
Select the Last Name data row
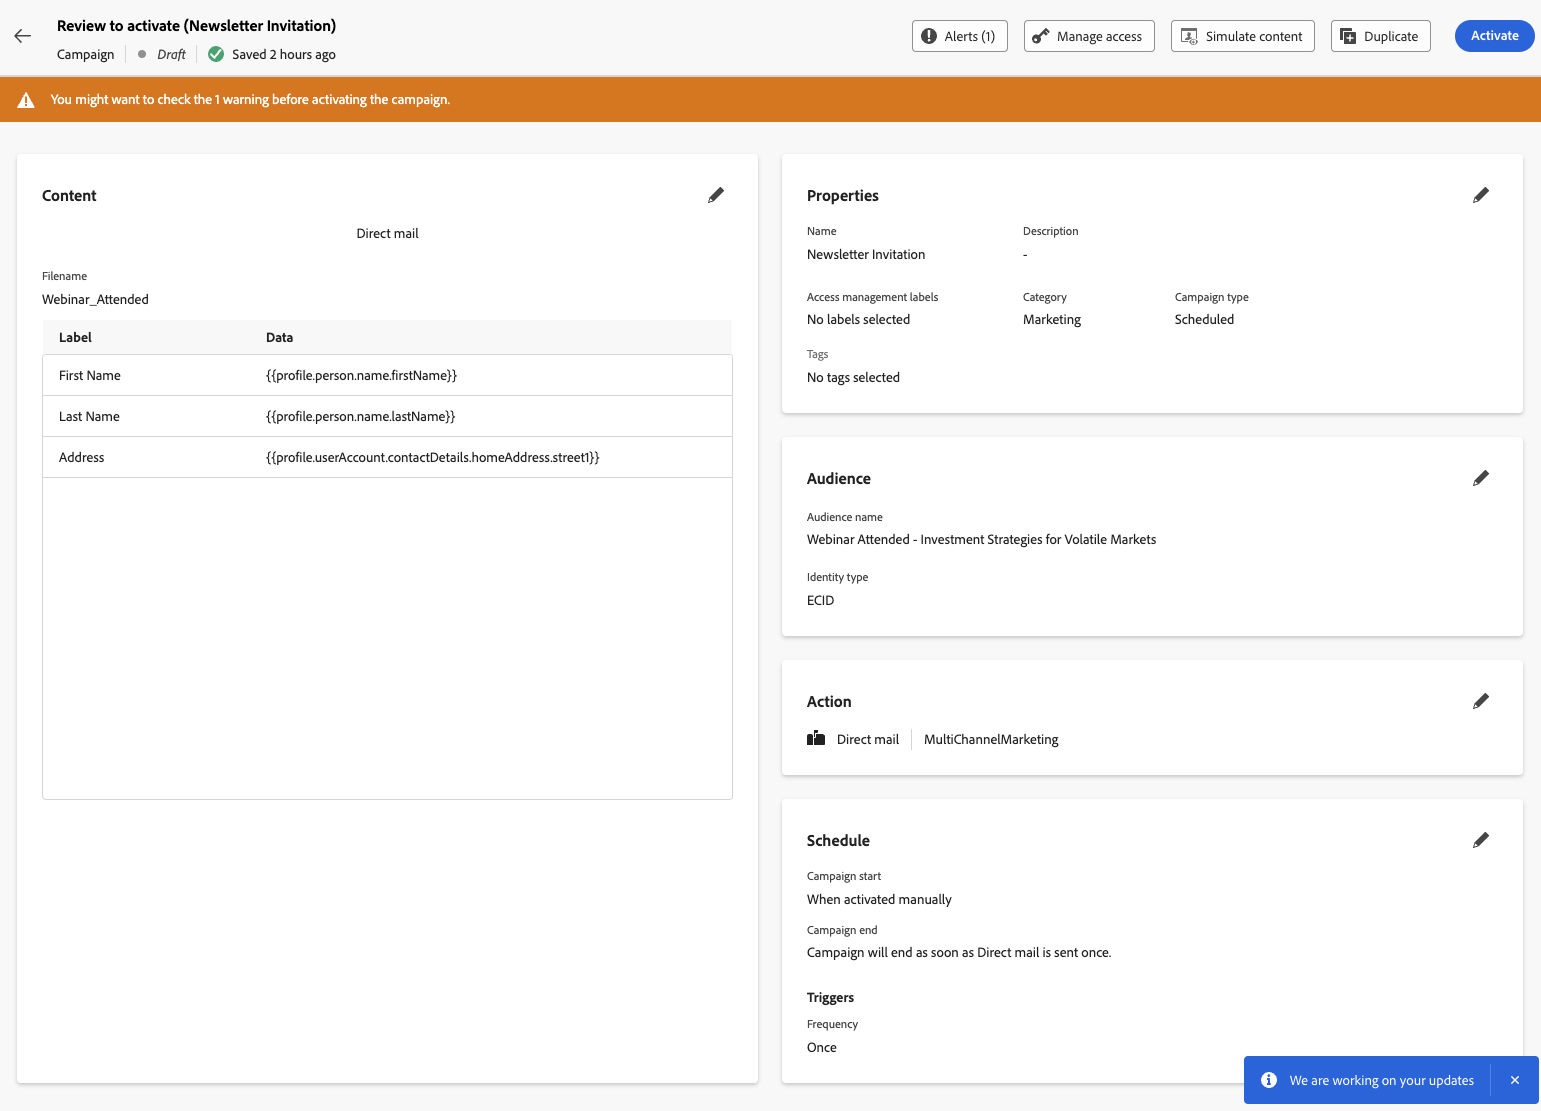[387, 417]
